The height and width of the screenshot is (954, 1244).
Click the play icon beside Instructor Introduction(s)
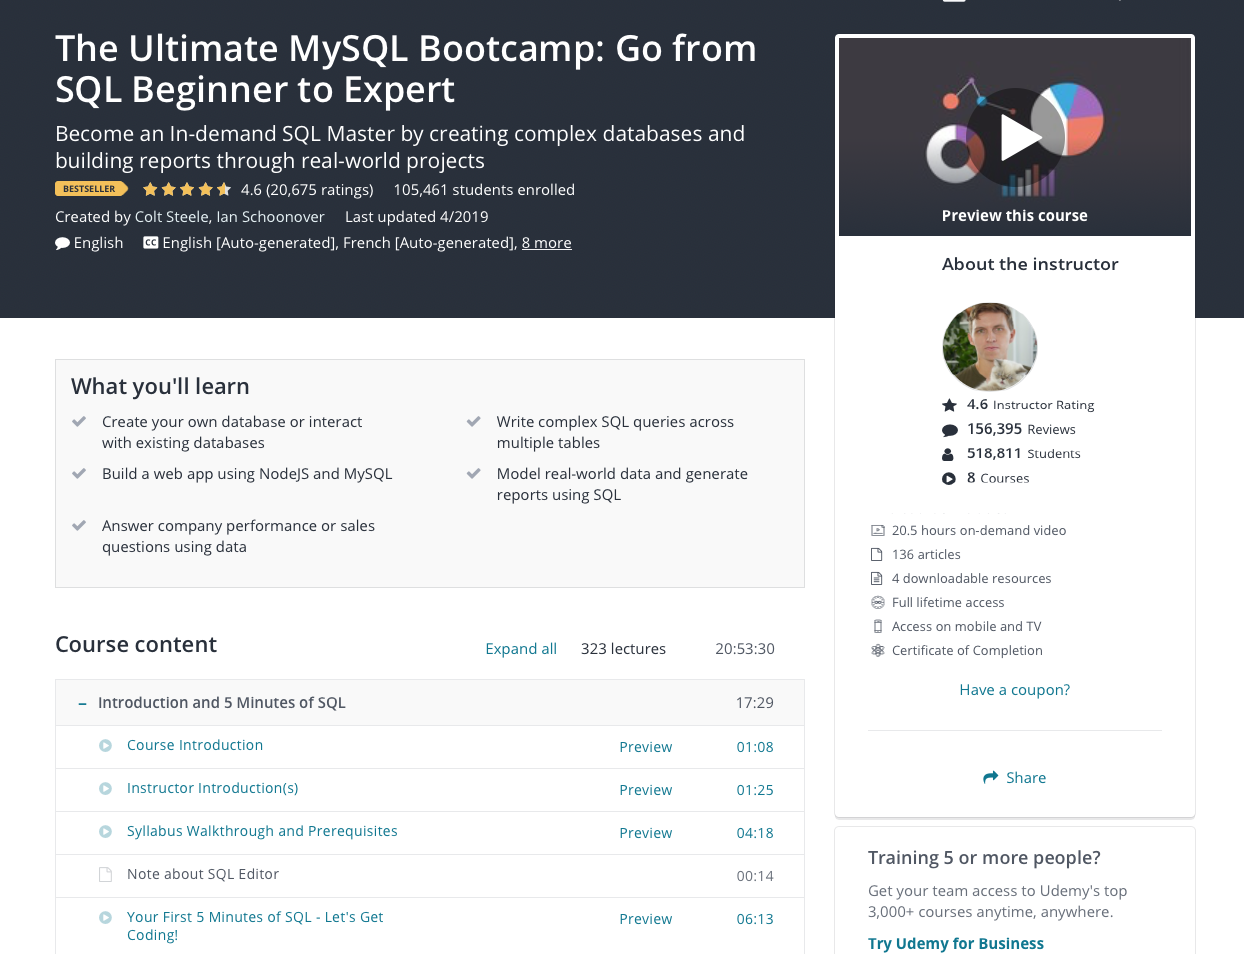coord(105,789)
